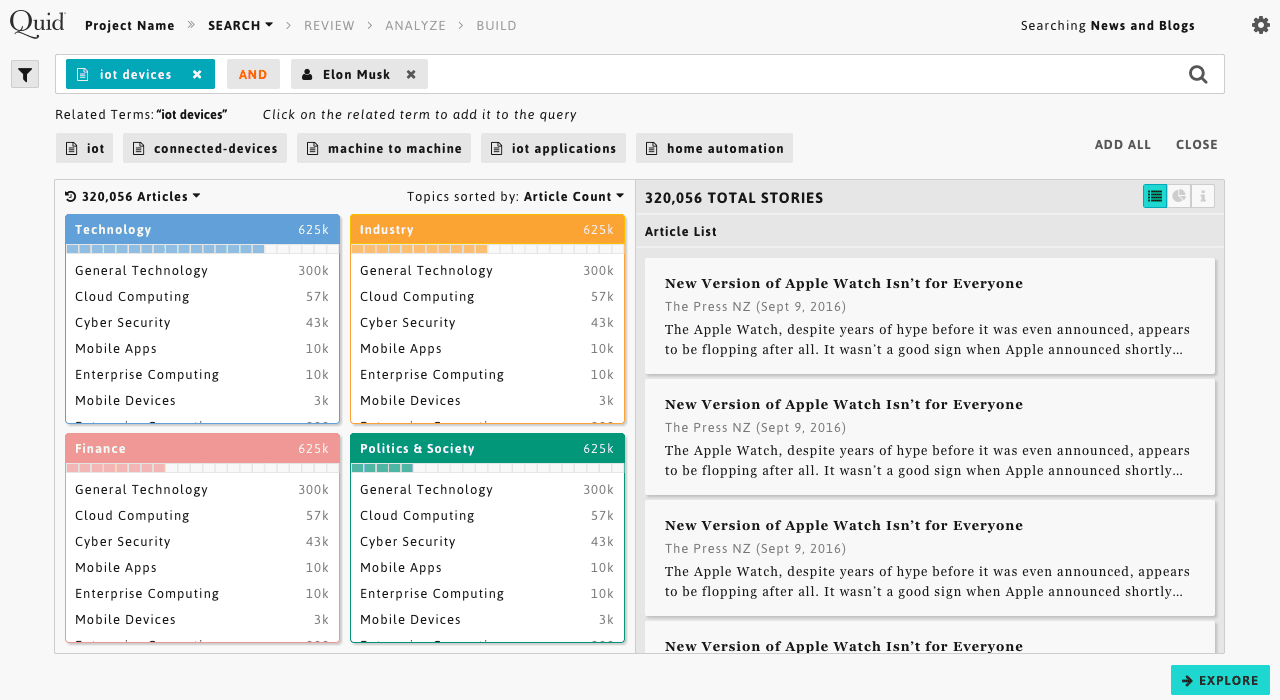This screenshot has width=1280, height=700.
Task: Switch to info view icon
Action: point(1203,196)
